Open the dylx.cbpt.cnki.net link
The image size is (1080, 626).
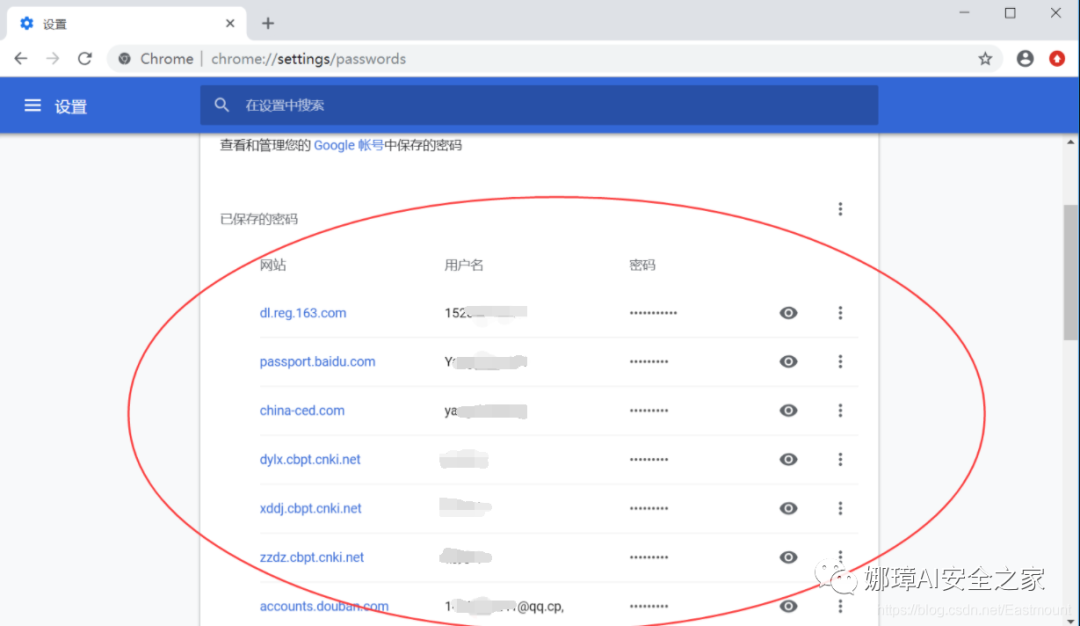click(x=310, y=459)
